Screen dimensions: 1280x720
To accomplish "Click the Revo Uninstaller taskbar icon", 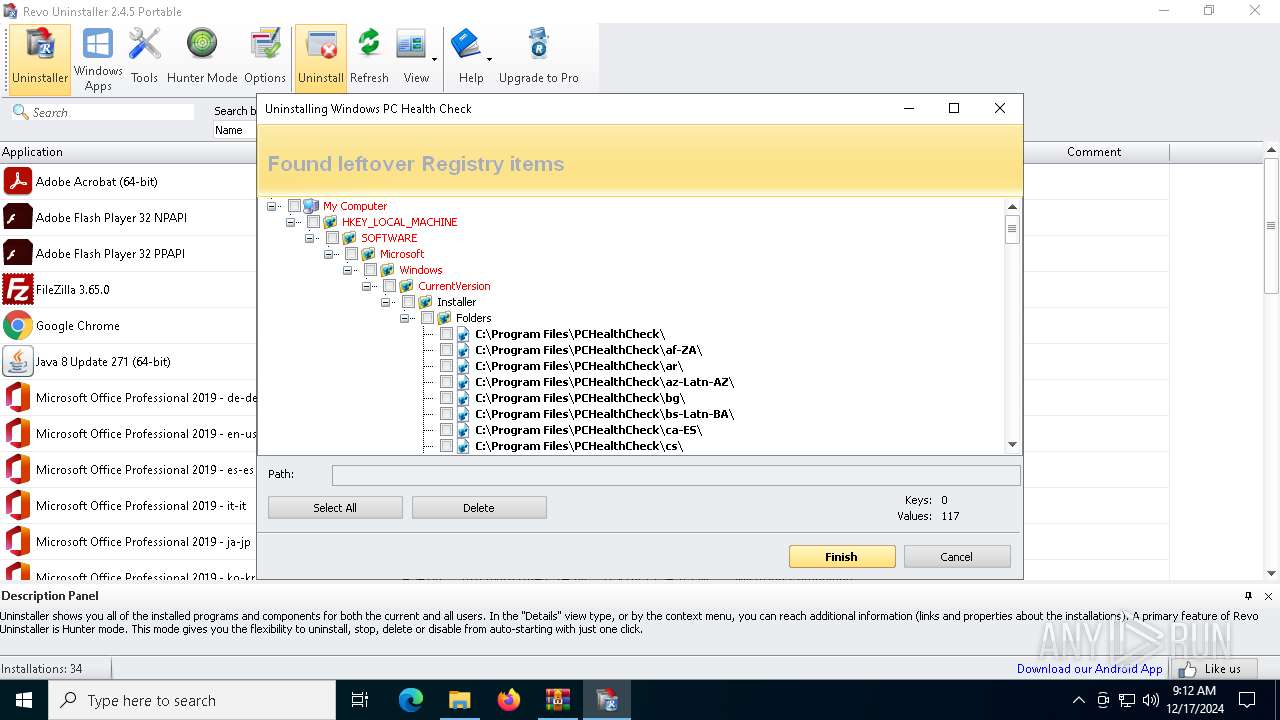I will pos(607,700).
